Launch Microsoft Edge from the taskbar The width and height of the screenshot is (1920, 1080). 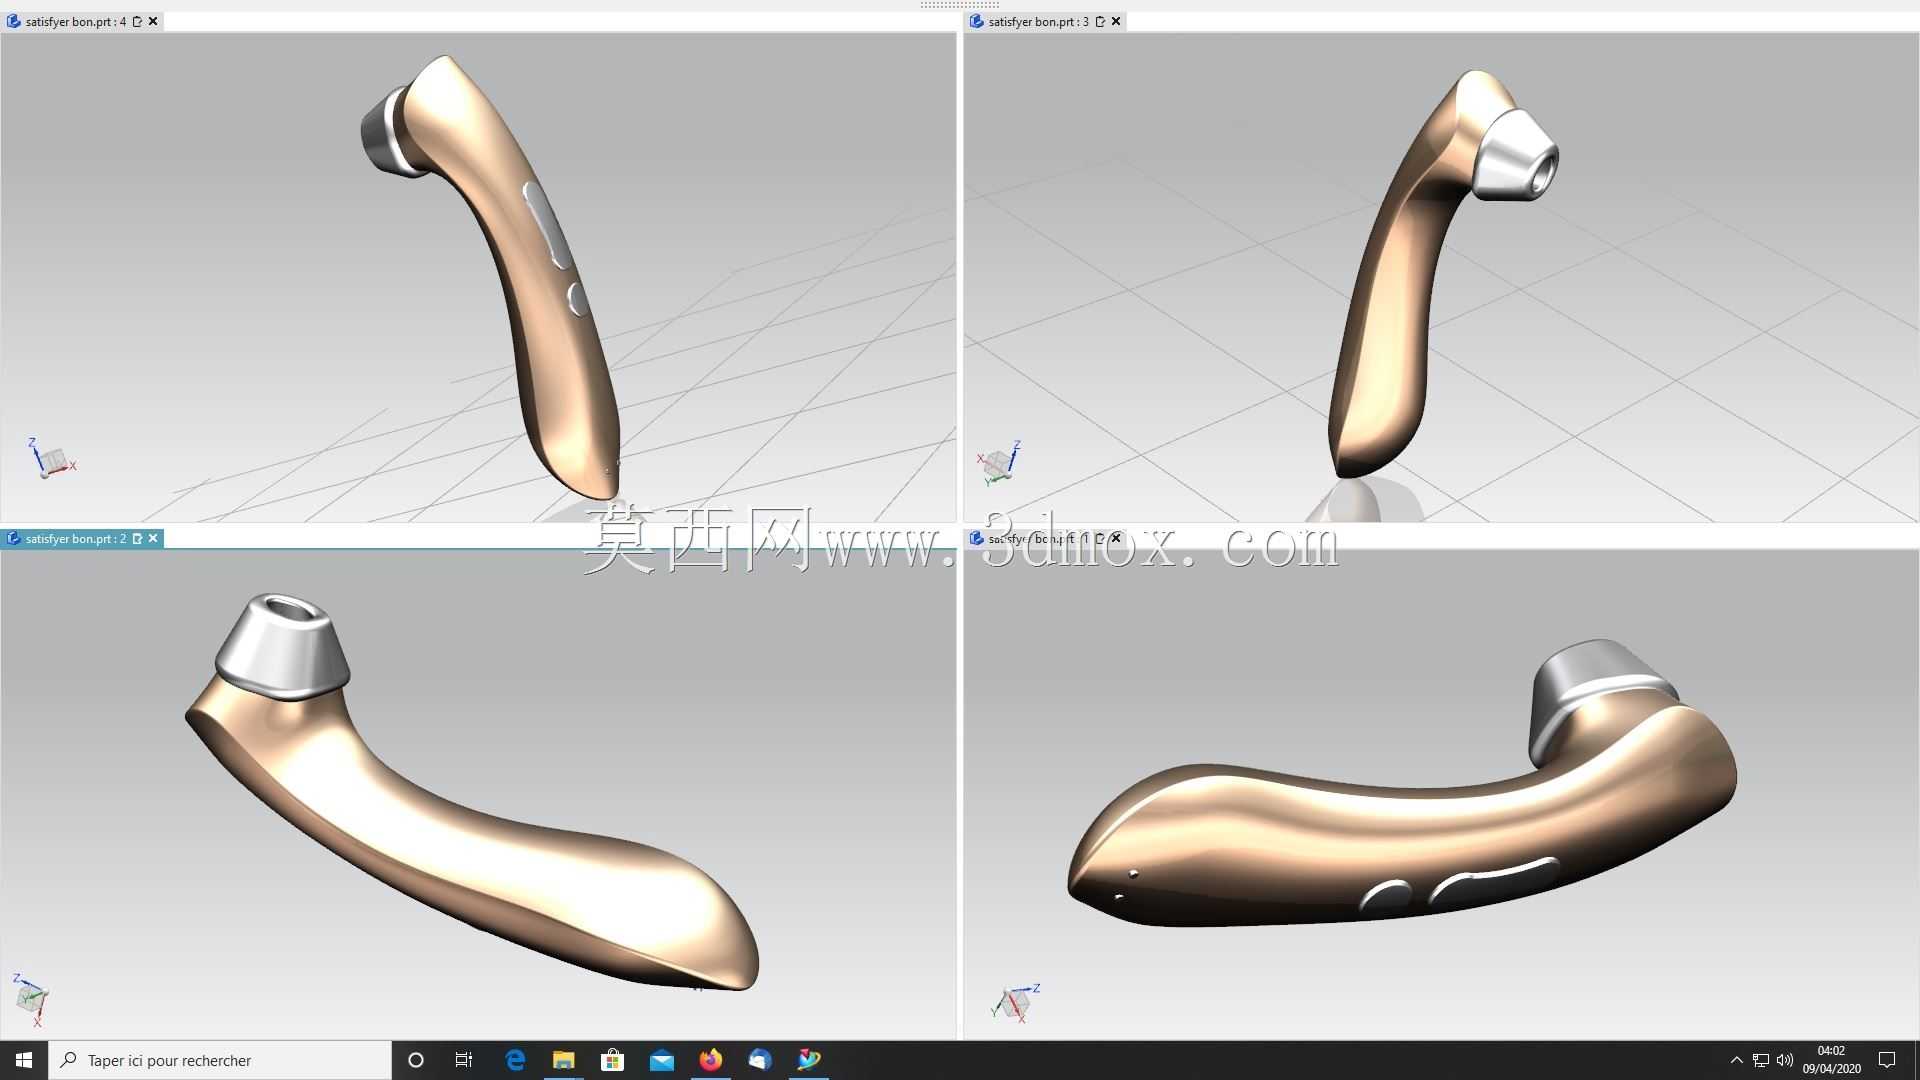(515, 1060)
